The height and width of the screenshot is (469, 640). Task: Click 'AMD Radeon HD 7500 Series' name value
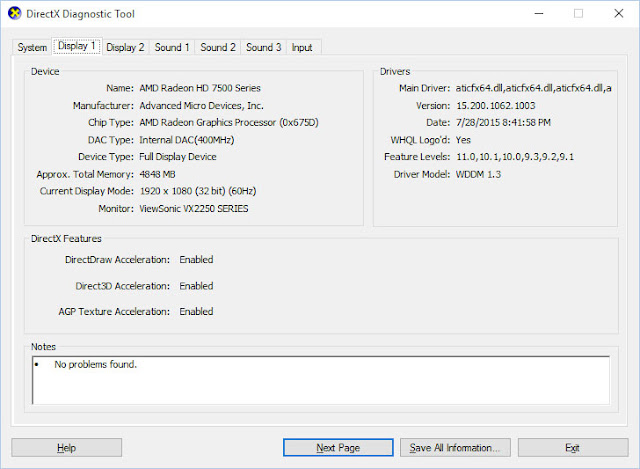(200, 88)
